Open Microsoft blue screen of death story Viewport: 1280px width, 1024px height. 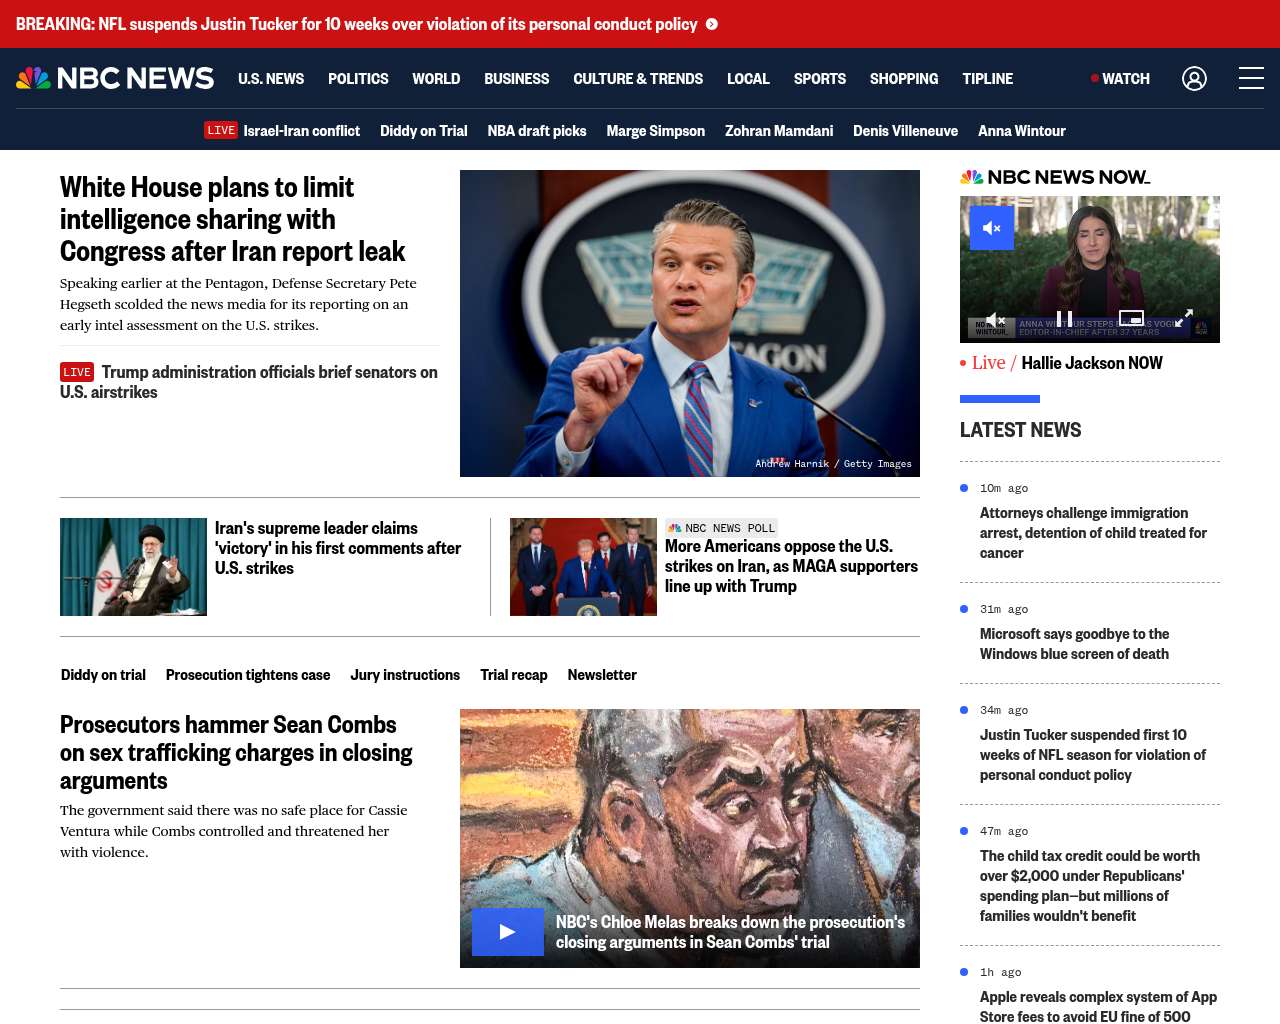[x=1074, y=644]
